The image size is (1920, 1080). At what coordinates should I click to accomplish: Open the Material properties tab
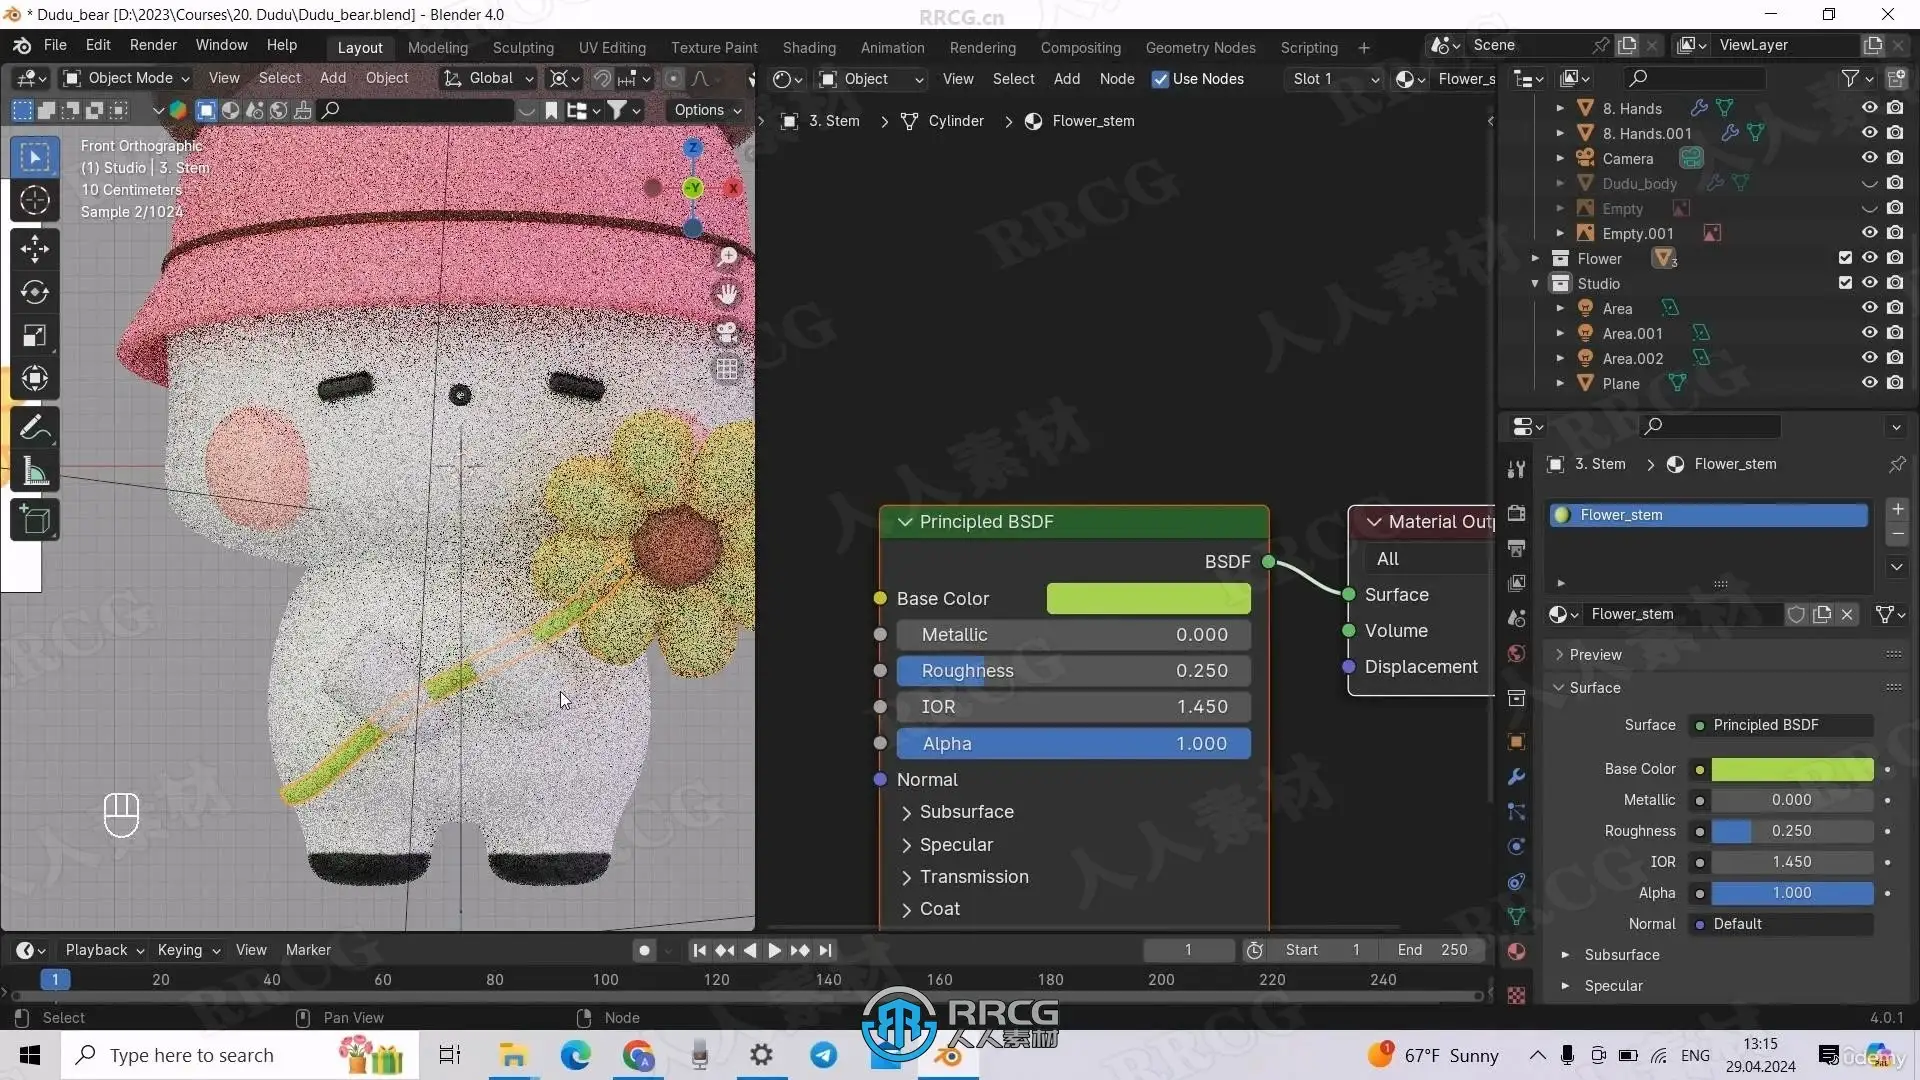[1516, 951]
